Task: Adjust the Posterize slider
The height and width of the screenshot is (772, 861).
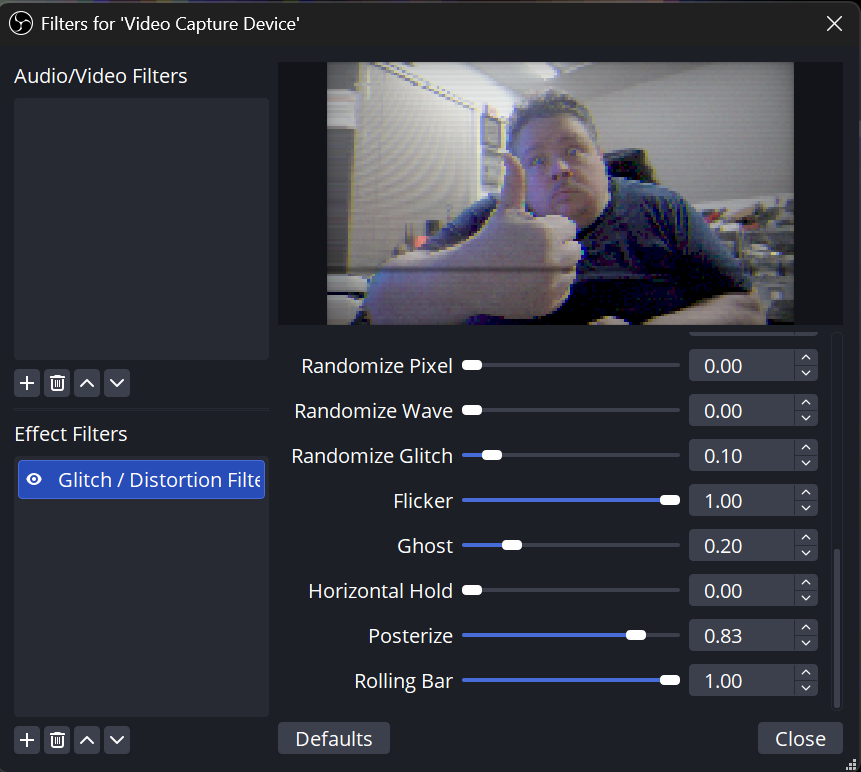Action: (571, 635)
